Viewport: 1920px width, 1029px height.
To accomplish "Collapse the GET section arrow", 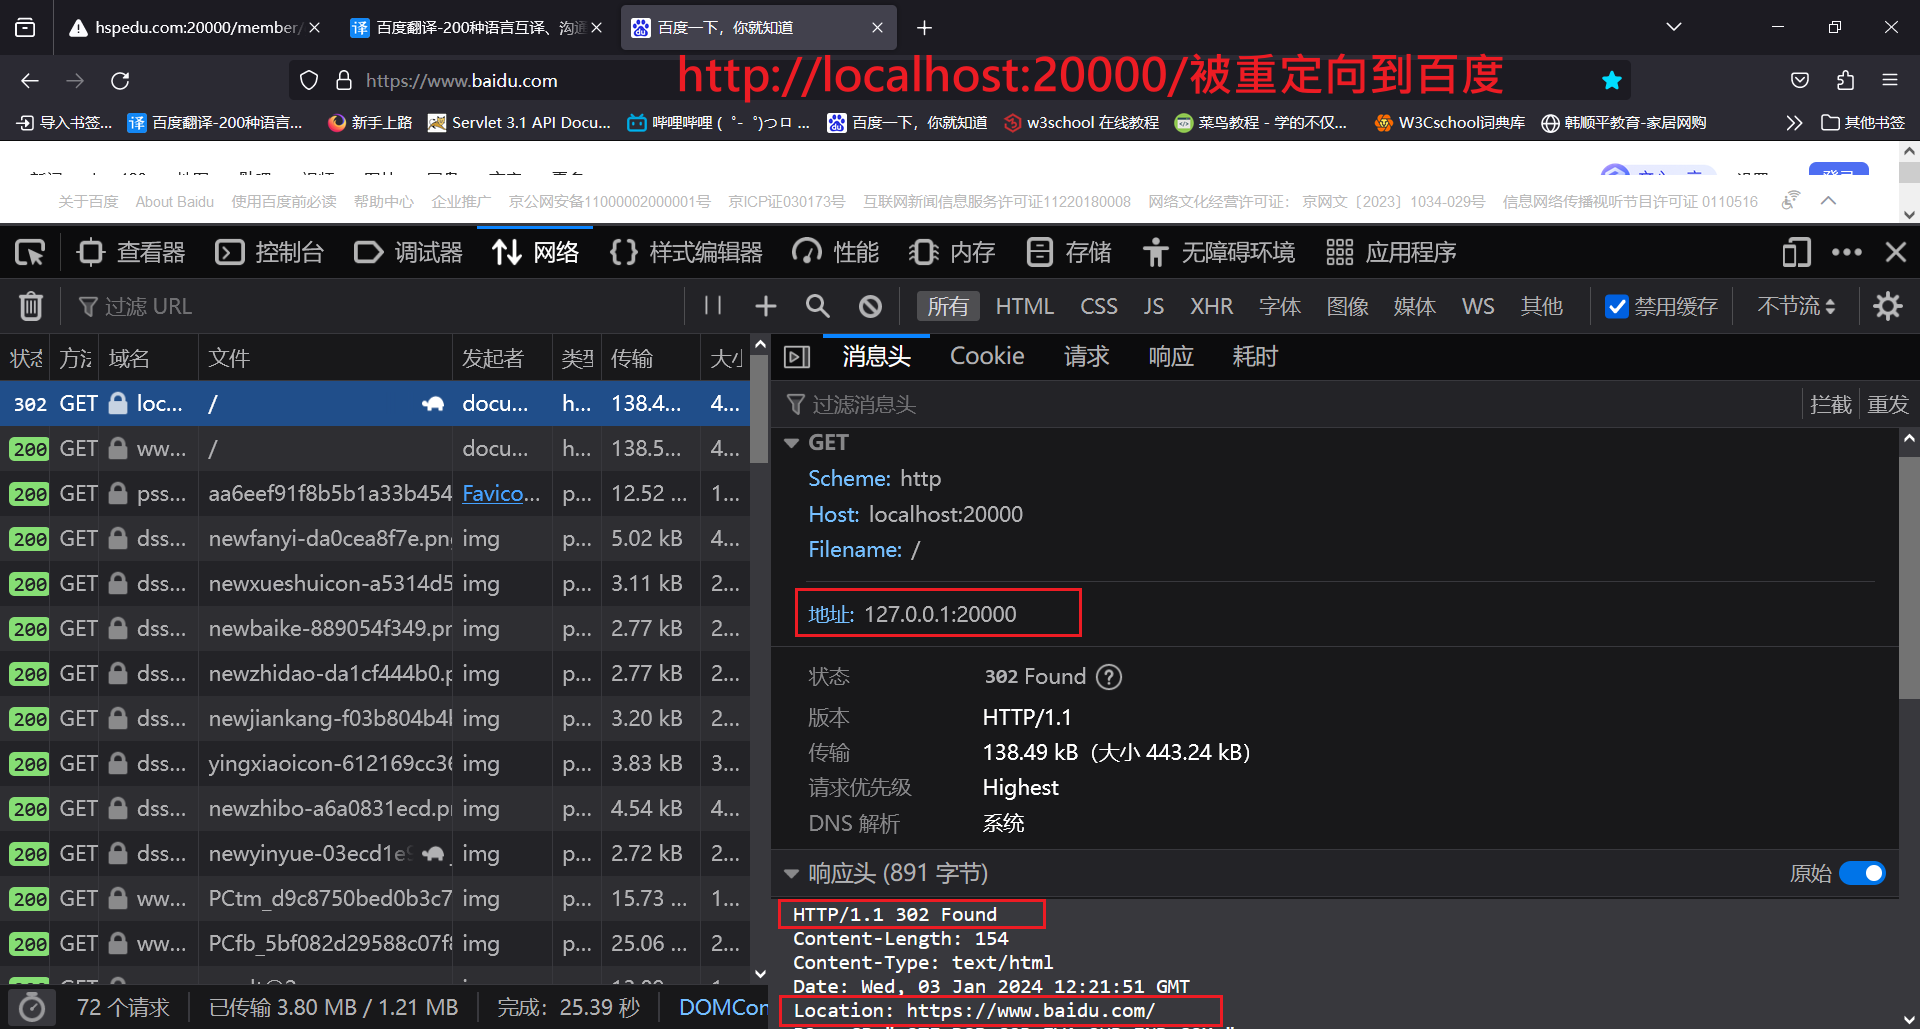I will coord(791,443).
